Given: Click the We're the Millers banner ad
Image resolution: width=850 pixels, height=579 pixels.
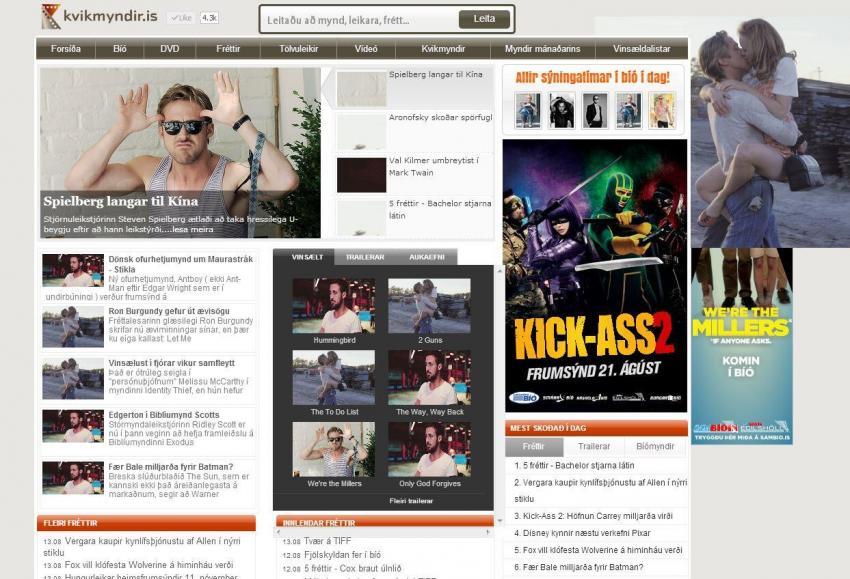Looking at the screenshot, I should point(742,346).
